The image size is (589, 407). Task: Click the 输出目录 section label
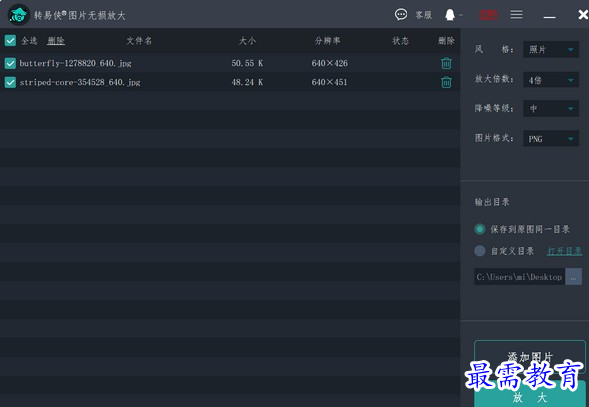pos(492,202)
